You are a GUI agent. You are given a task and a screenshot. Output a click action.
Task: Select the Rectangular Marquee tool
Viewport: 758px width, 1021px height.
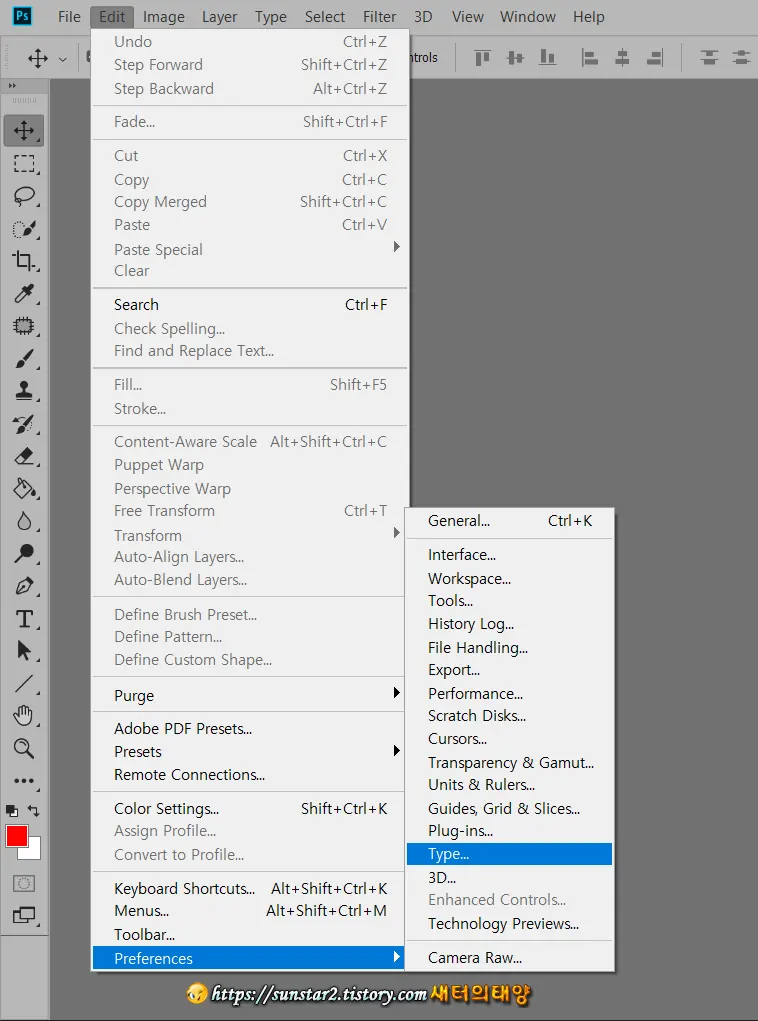[x=24, y=163]
